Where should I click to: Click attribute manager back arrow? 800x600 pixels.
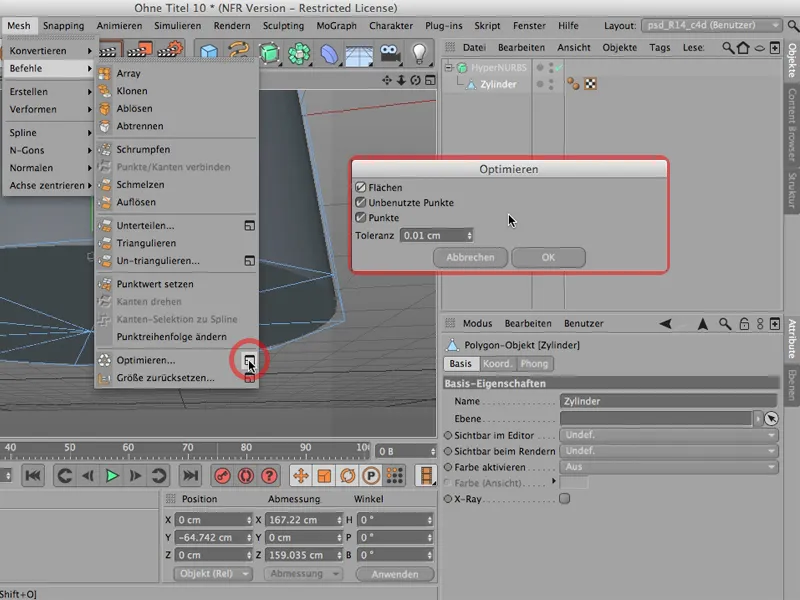[x=665, y=323]
